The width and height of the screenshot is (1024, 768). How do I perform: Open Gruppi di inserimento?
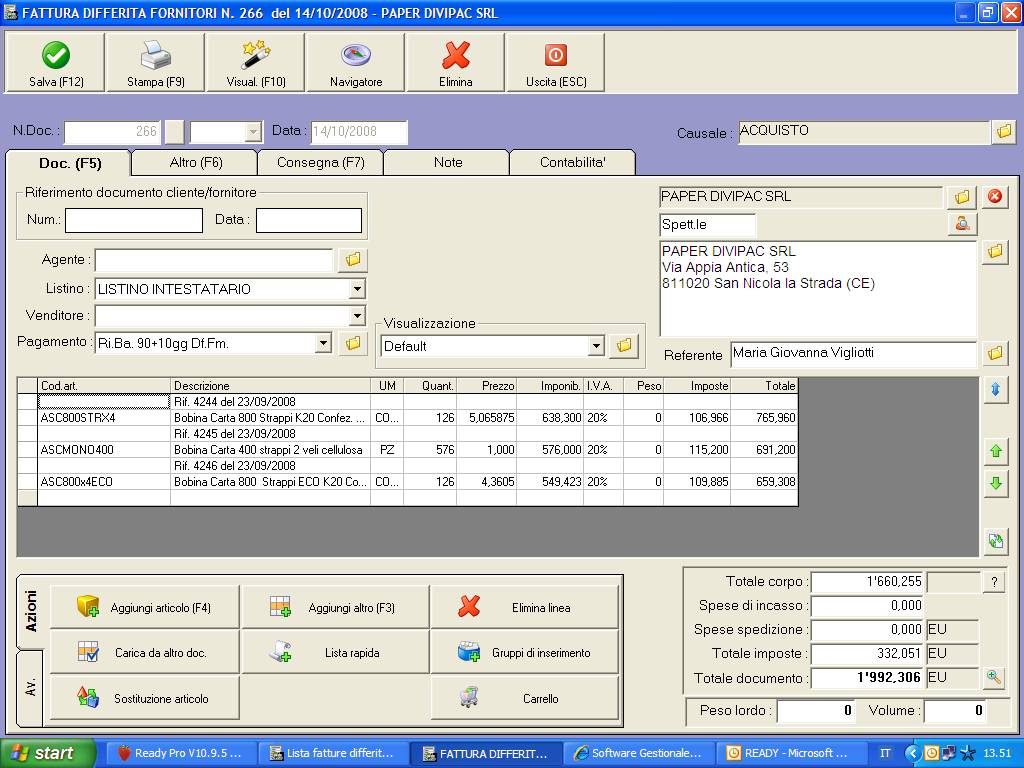click(x=524, y=652)
